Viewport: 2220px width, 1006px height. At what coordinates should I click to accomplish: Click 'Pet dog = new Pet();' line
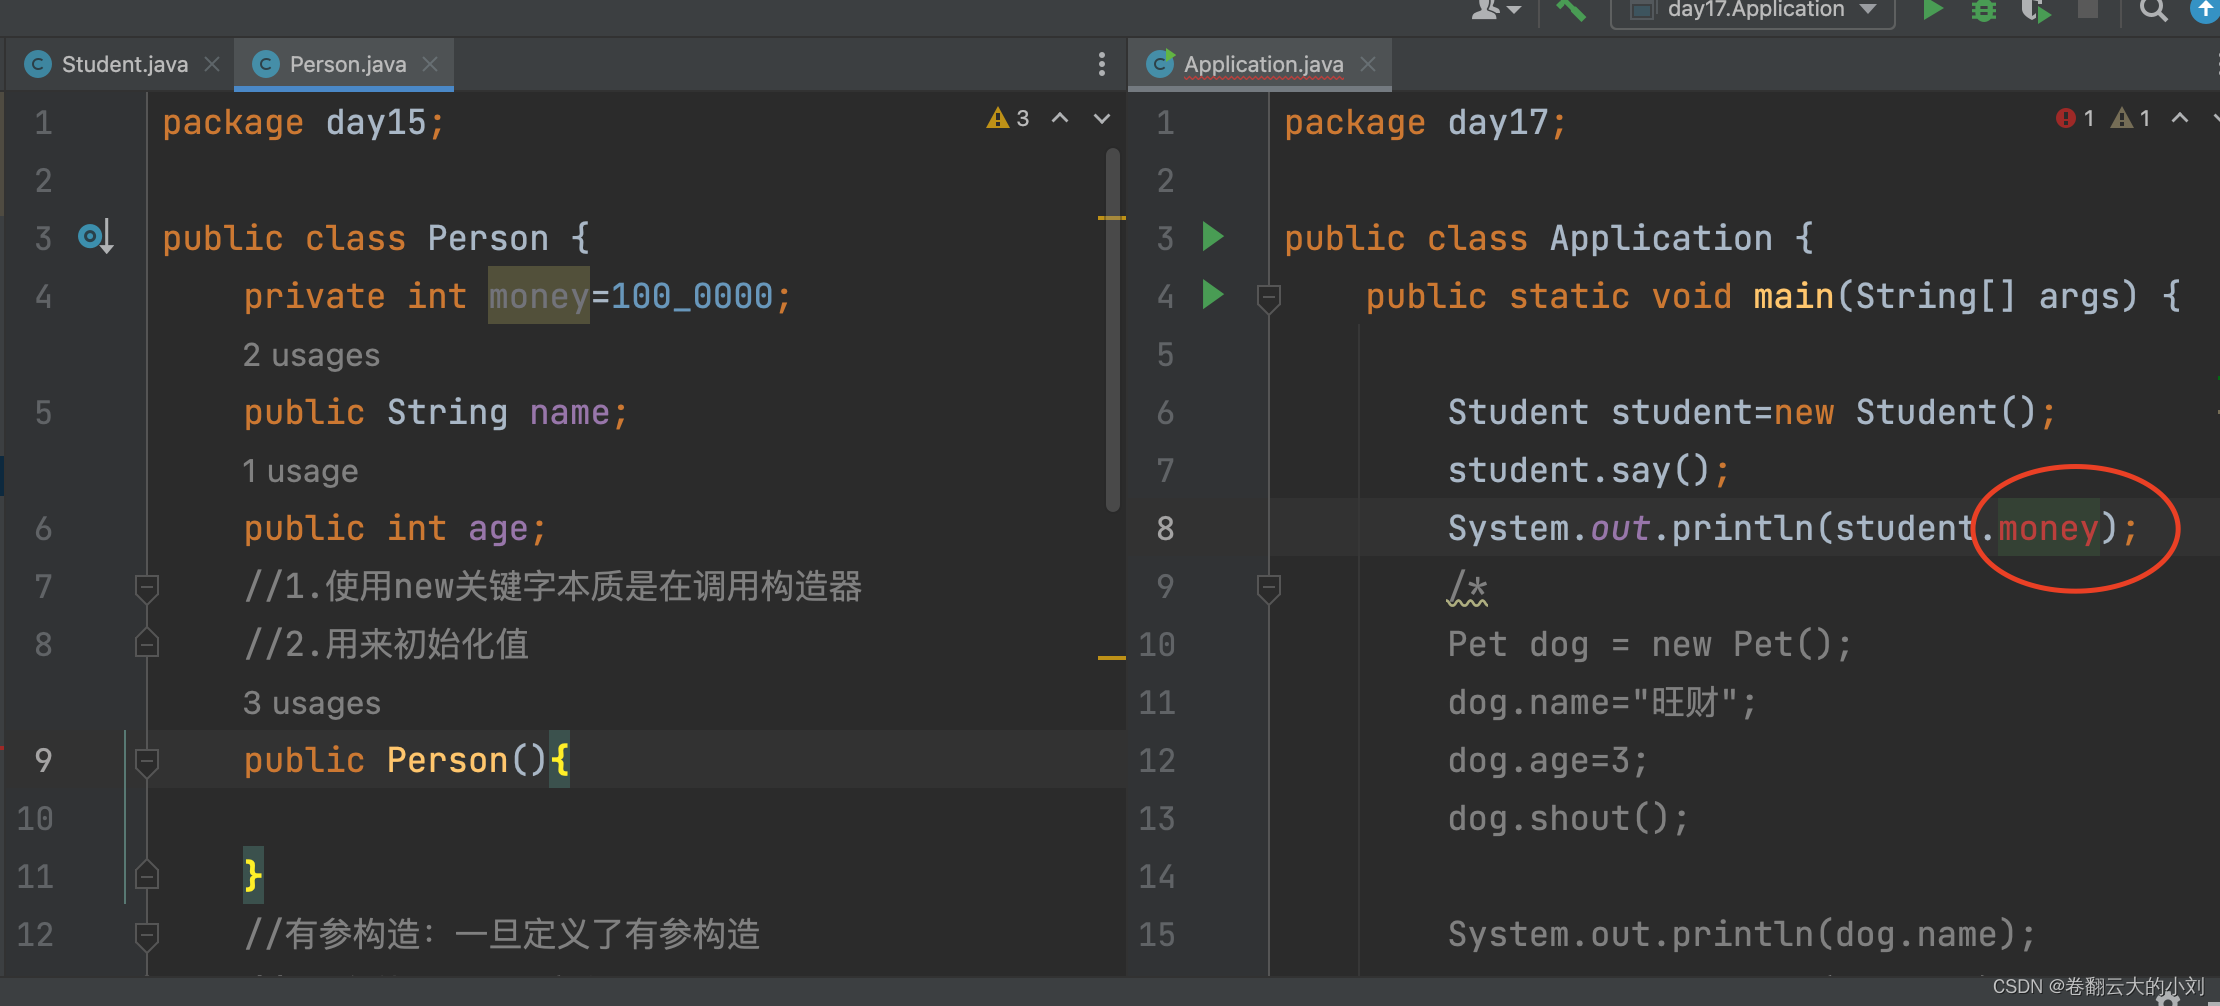(1650, 644)
